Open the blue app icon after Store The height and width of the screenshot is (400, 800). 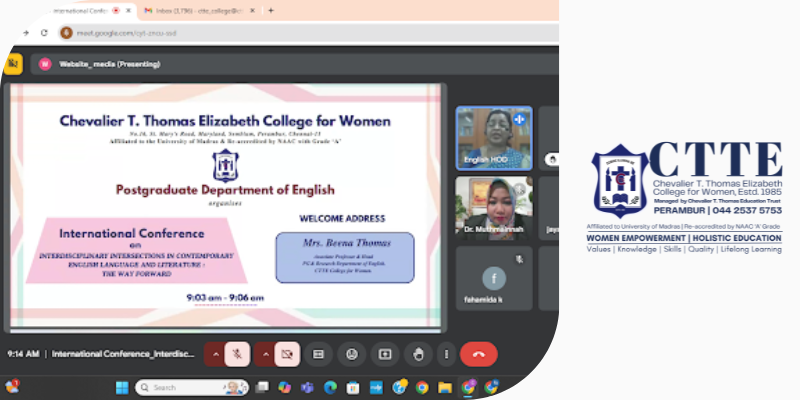point(377,387)
